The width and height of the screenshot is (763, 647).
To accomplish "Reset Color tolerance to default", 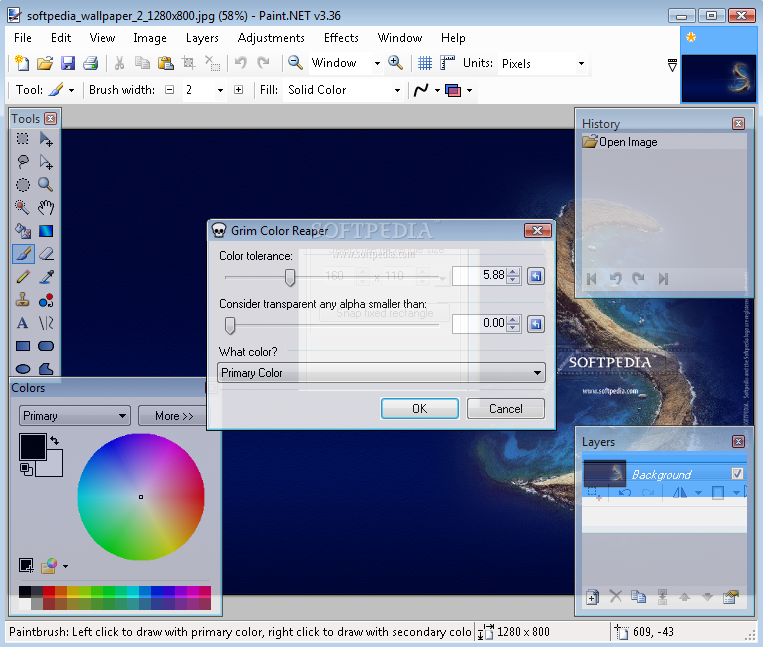I will [536, 276].
